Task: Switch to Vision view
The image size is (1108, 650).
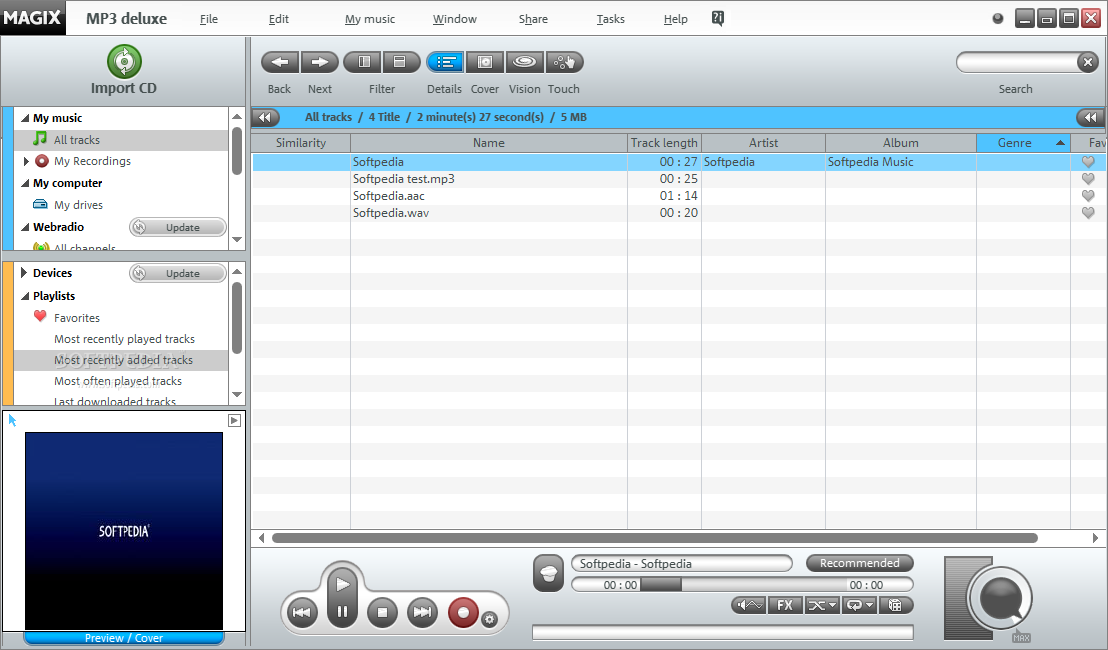Action: click(524, 62)
